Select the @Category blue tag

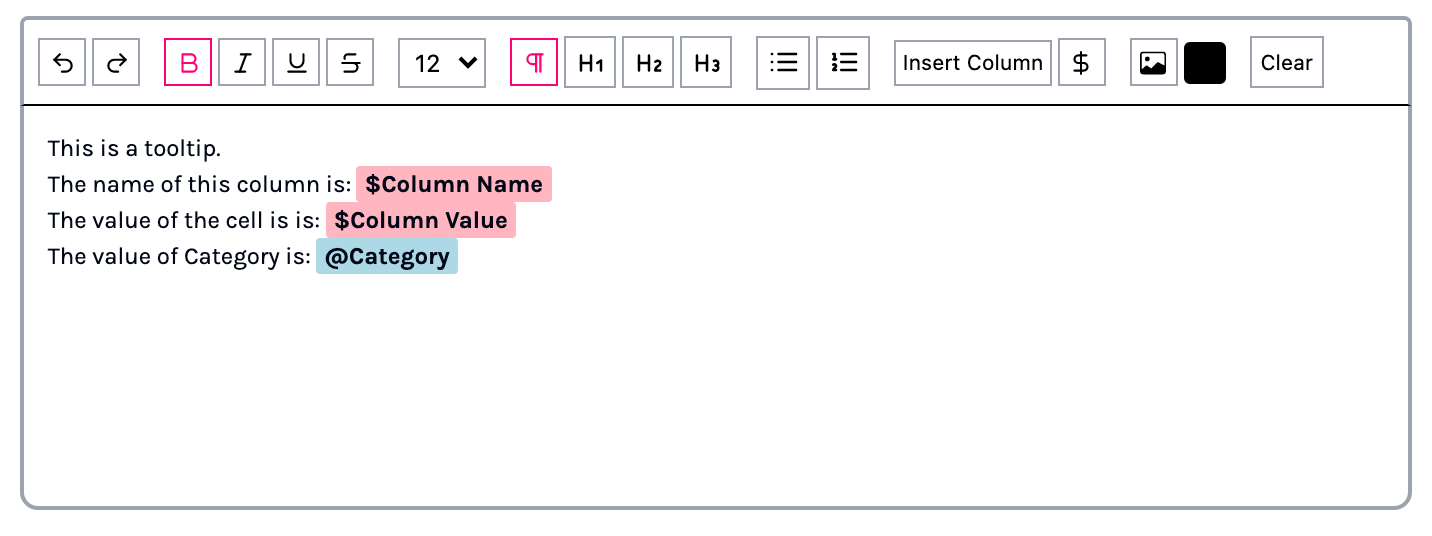[x=387, y=257]
